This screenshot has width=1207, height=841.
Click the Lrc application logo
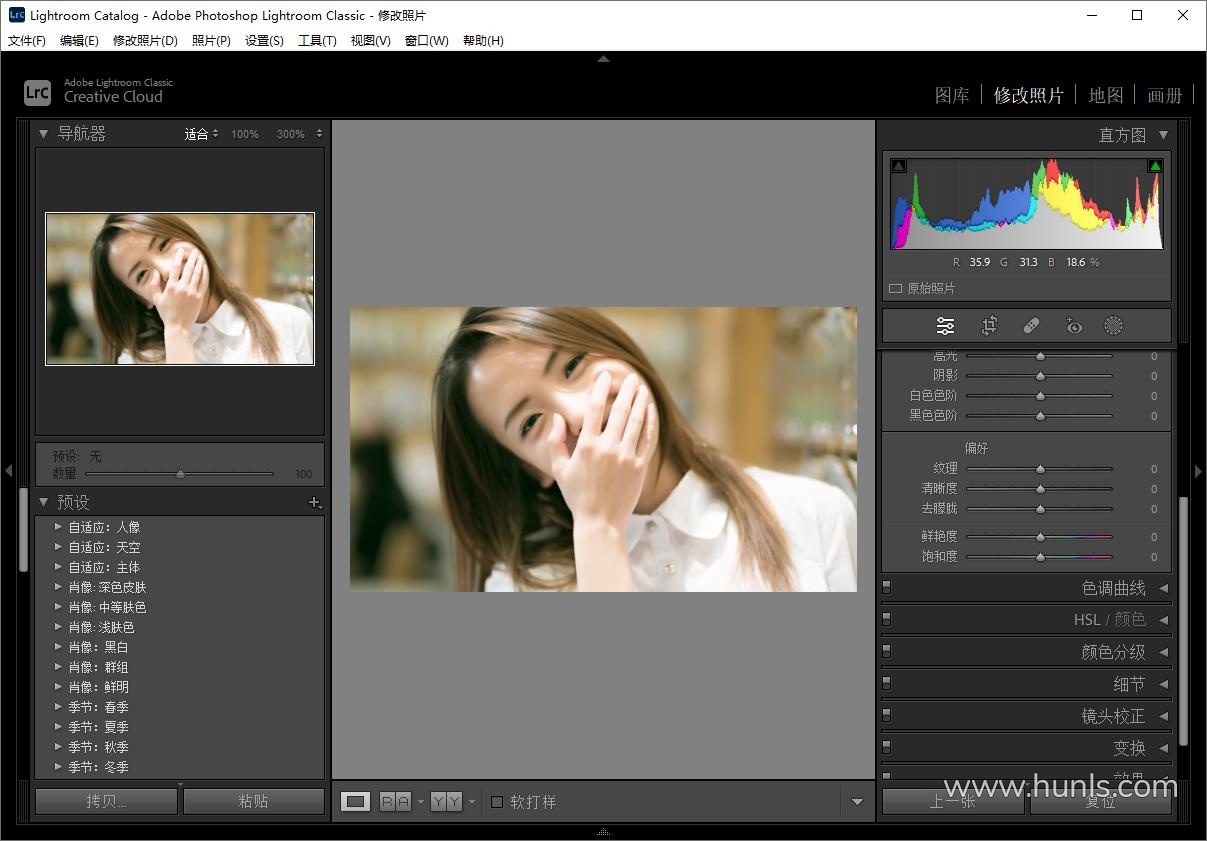[x=37, y=92]
